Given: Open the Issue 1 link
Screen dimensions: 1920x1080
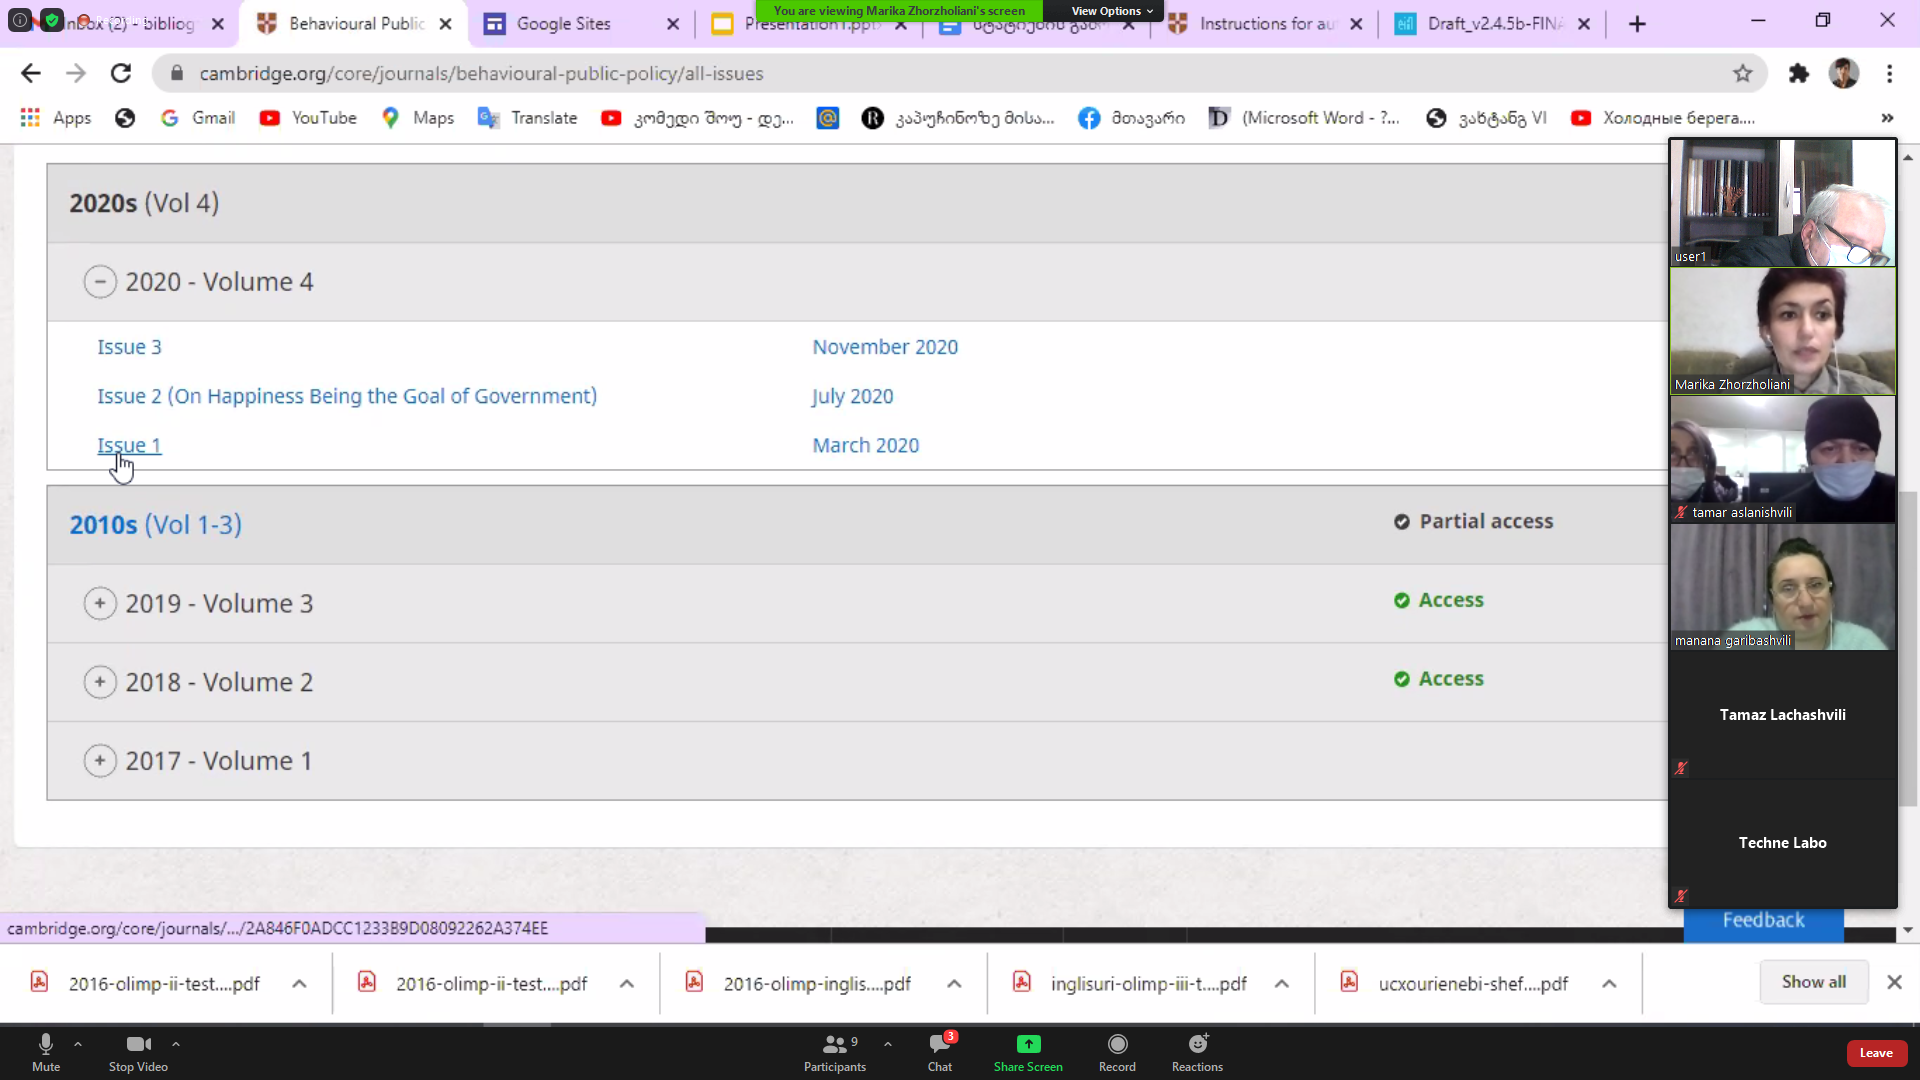Looking at the screenshot, I should point(129,446).
